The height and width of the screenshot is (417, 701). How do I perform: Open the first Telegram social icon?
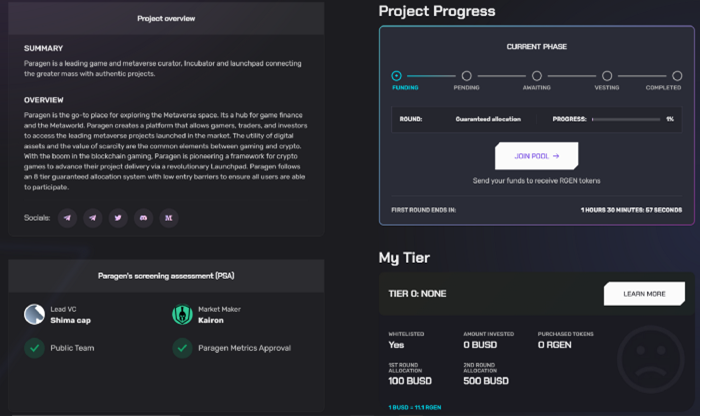(x=67, y=218)
